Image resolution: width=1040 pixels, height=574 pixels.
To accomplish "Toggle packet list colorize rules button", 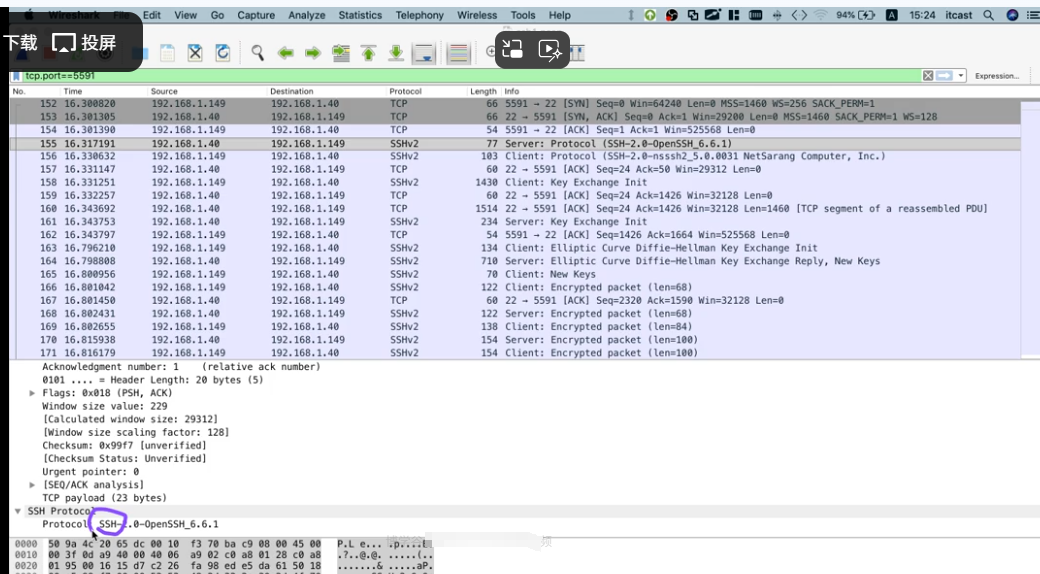I will [459, 52].
